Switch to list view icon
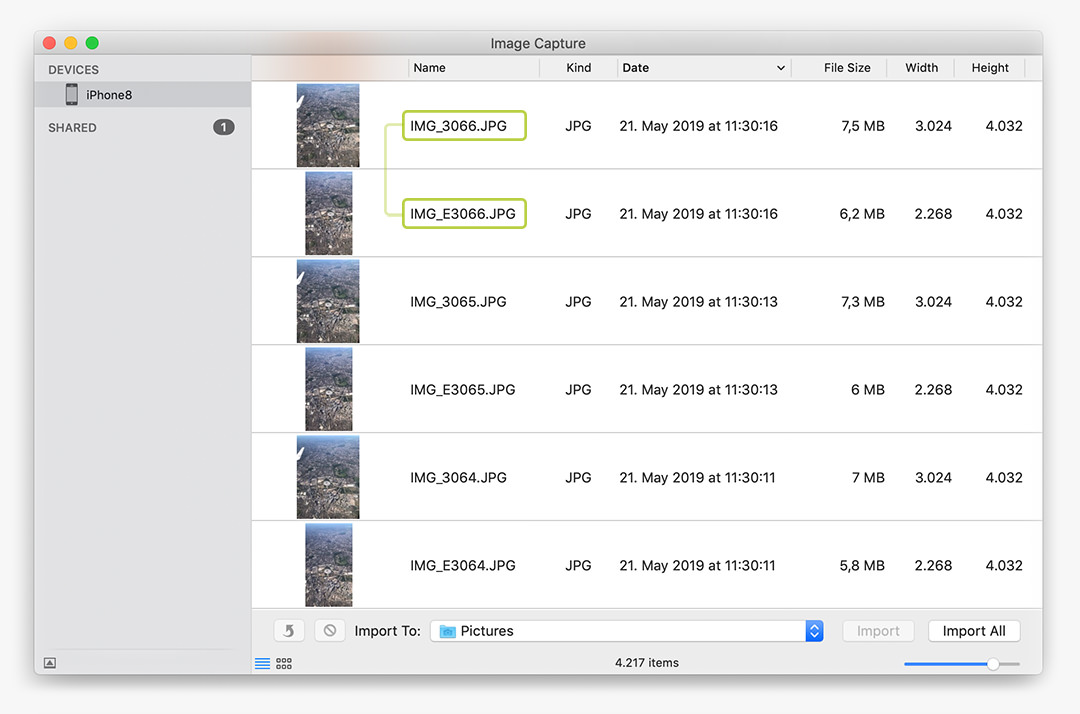1080x714 pixels. 263,663
